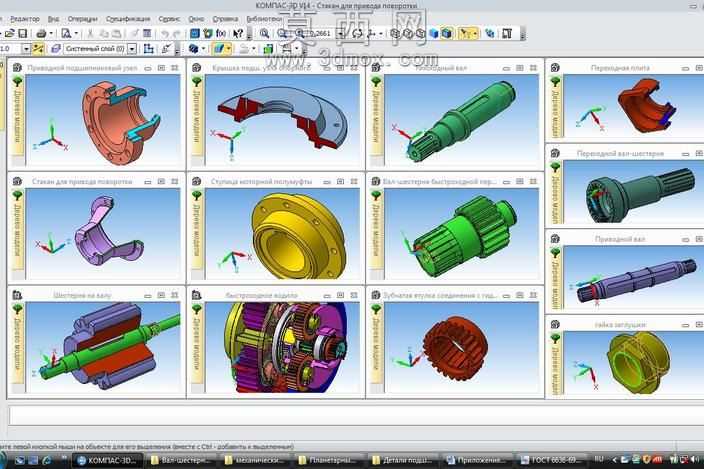Enable thin hidden lines display mode
This screenshot has height=469, width=704.
420,33
